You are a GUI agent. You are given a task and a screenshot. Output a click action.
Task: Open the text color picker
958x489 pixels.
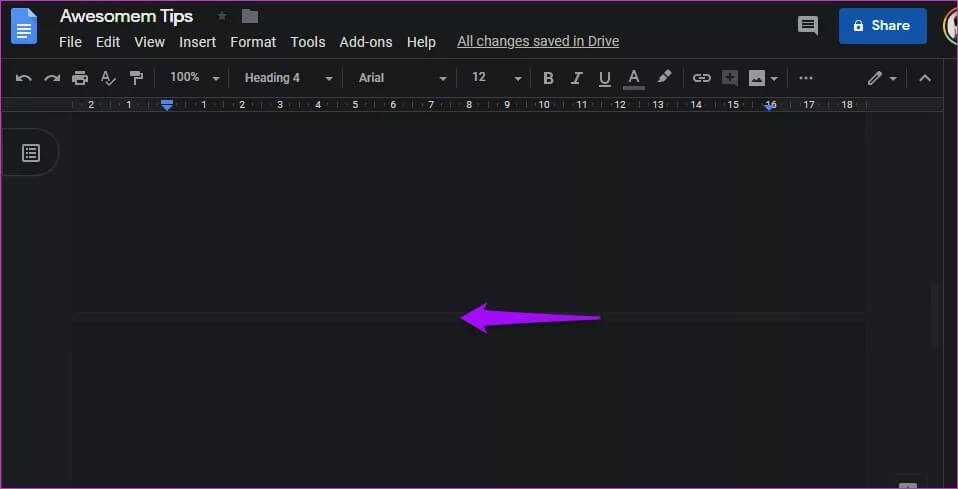(x=634, y=78)
